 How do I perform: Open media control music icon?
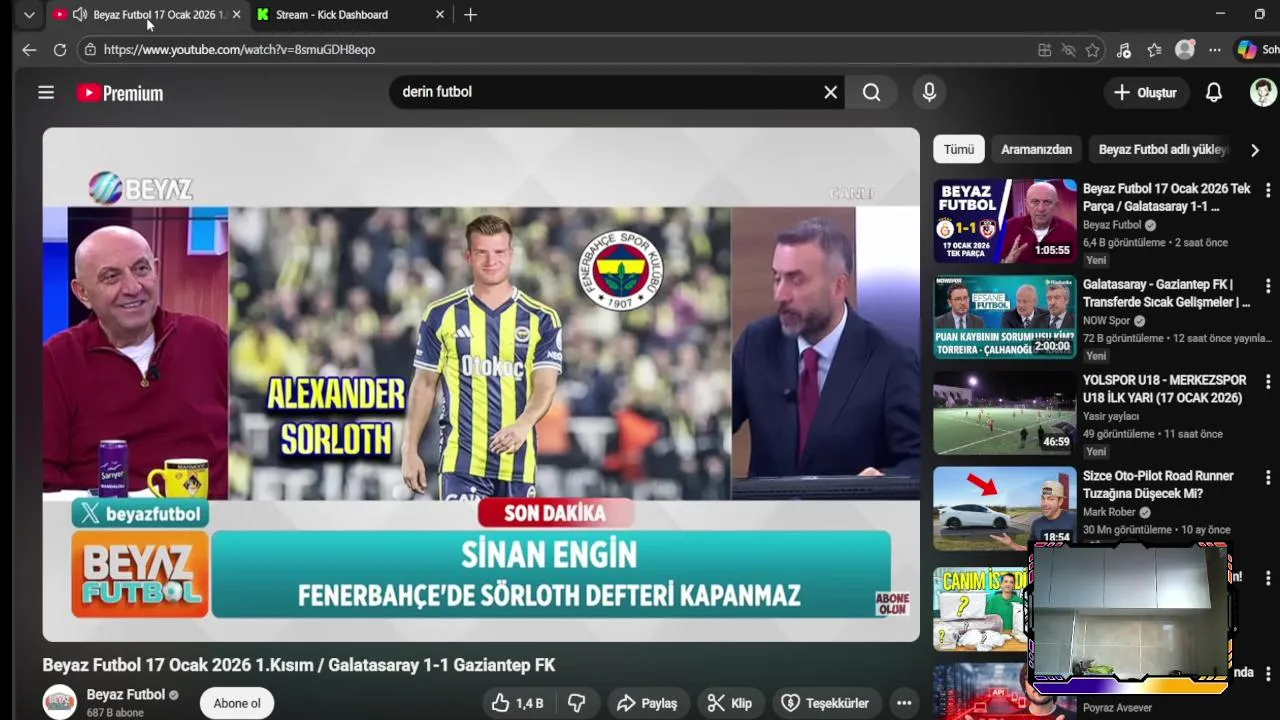1124,50
